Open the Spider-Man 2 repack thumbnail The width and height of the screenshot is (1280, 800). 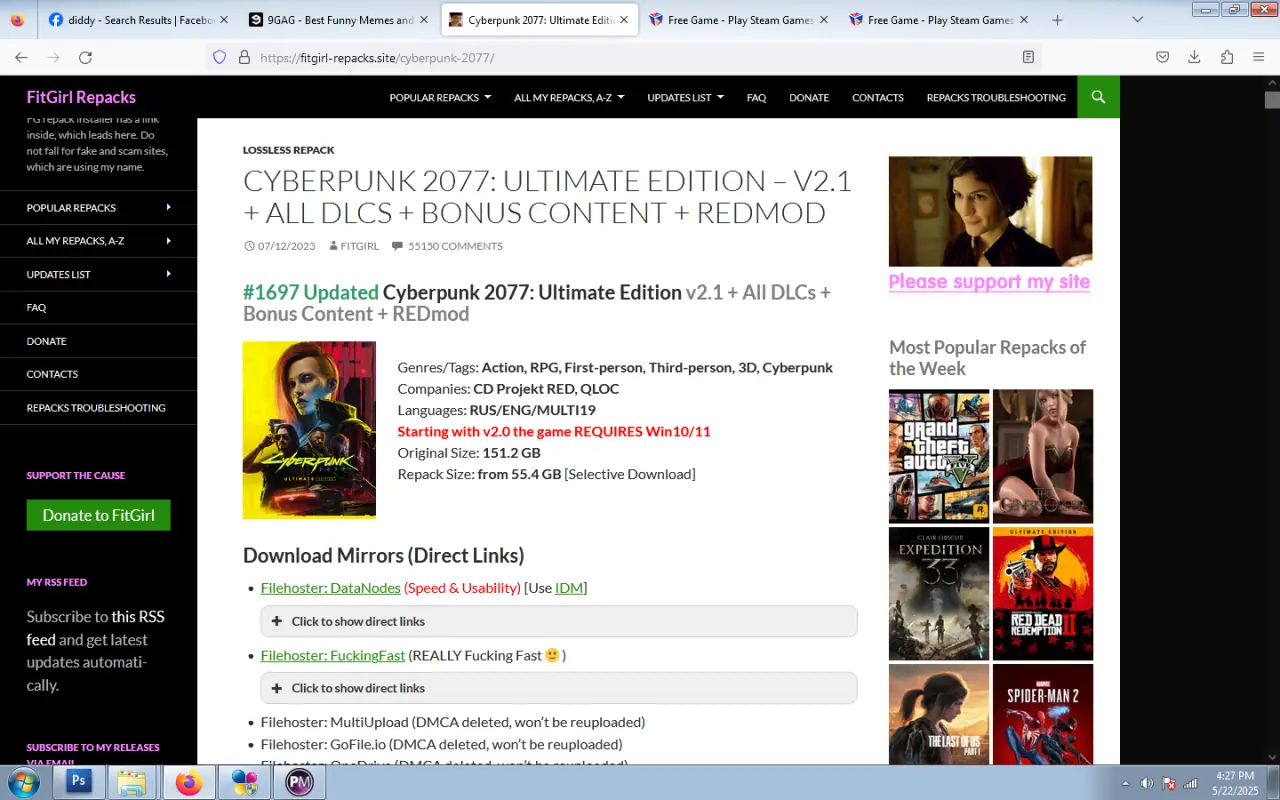(1043, 715)
